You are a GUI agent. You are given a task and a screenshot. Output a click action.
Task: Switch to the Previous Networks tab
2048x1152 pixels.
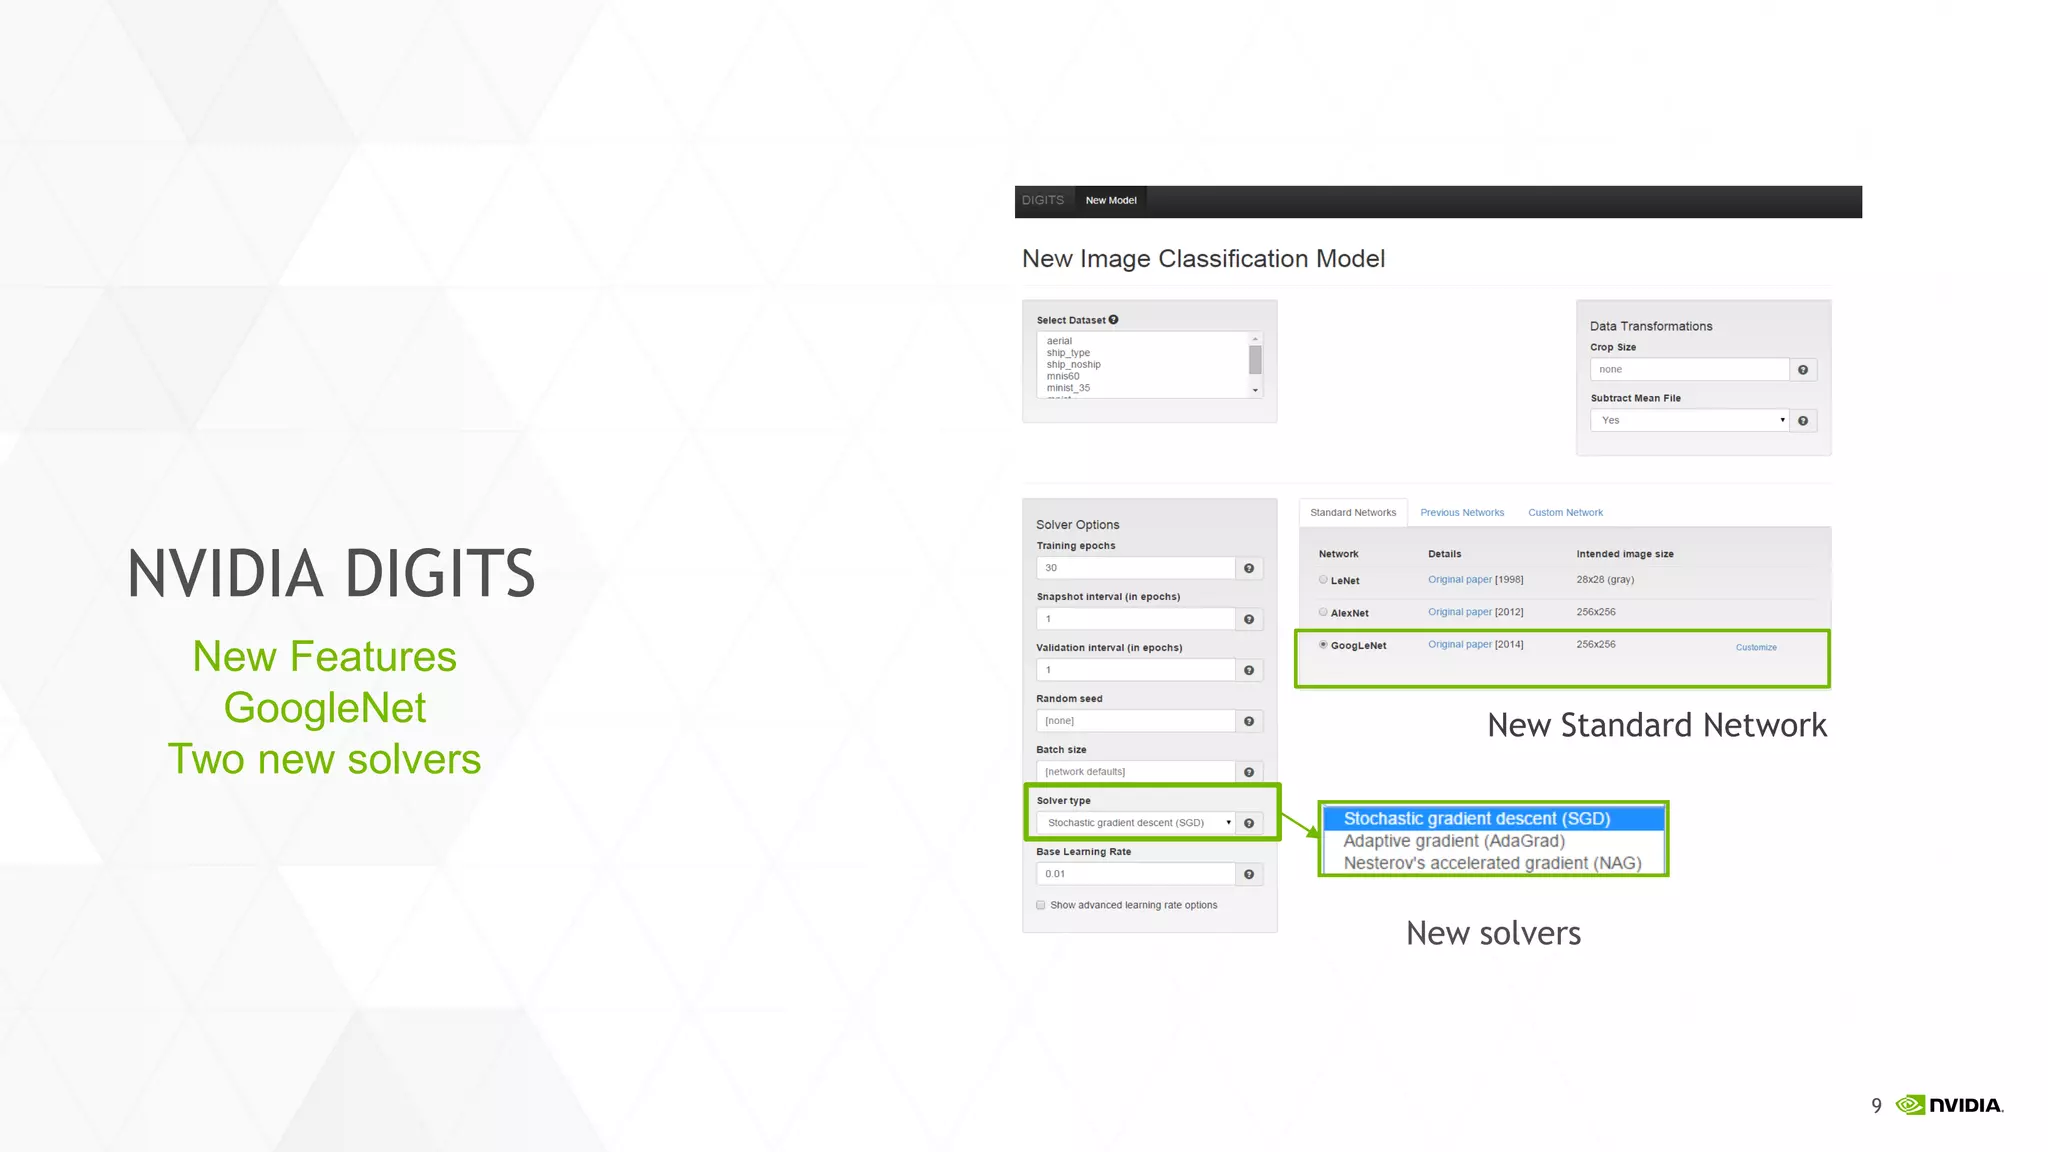tap(1461, 513)
